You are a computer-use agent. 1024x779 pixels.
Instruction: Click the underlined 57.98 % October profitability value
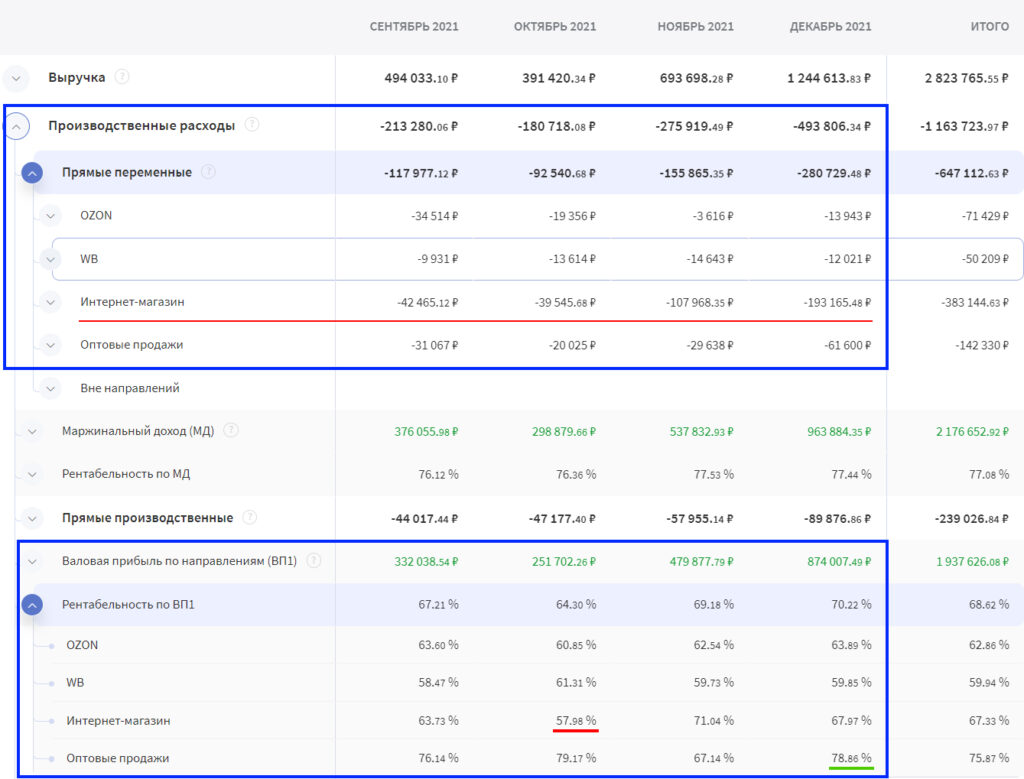(x=576, y=720)
